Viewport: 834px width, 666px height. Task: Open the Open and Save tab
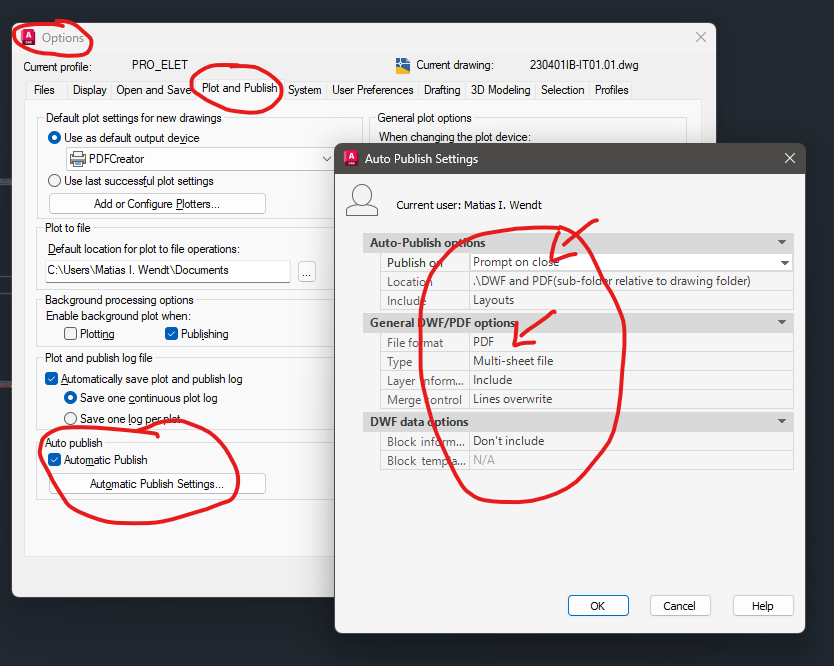coord(153,90)
